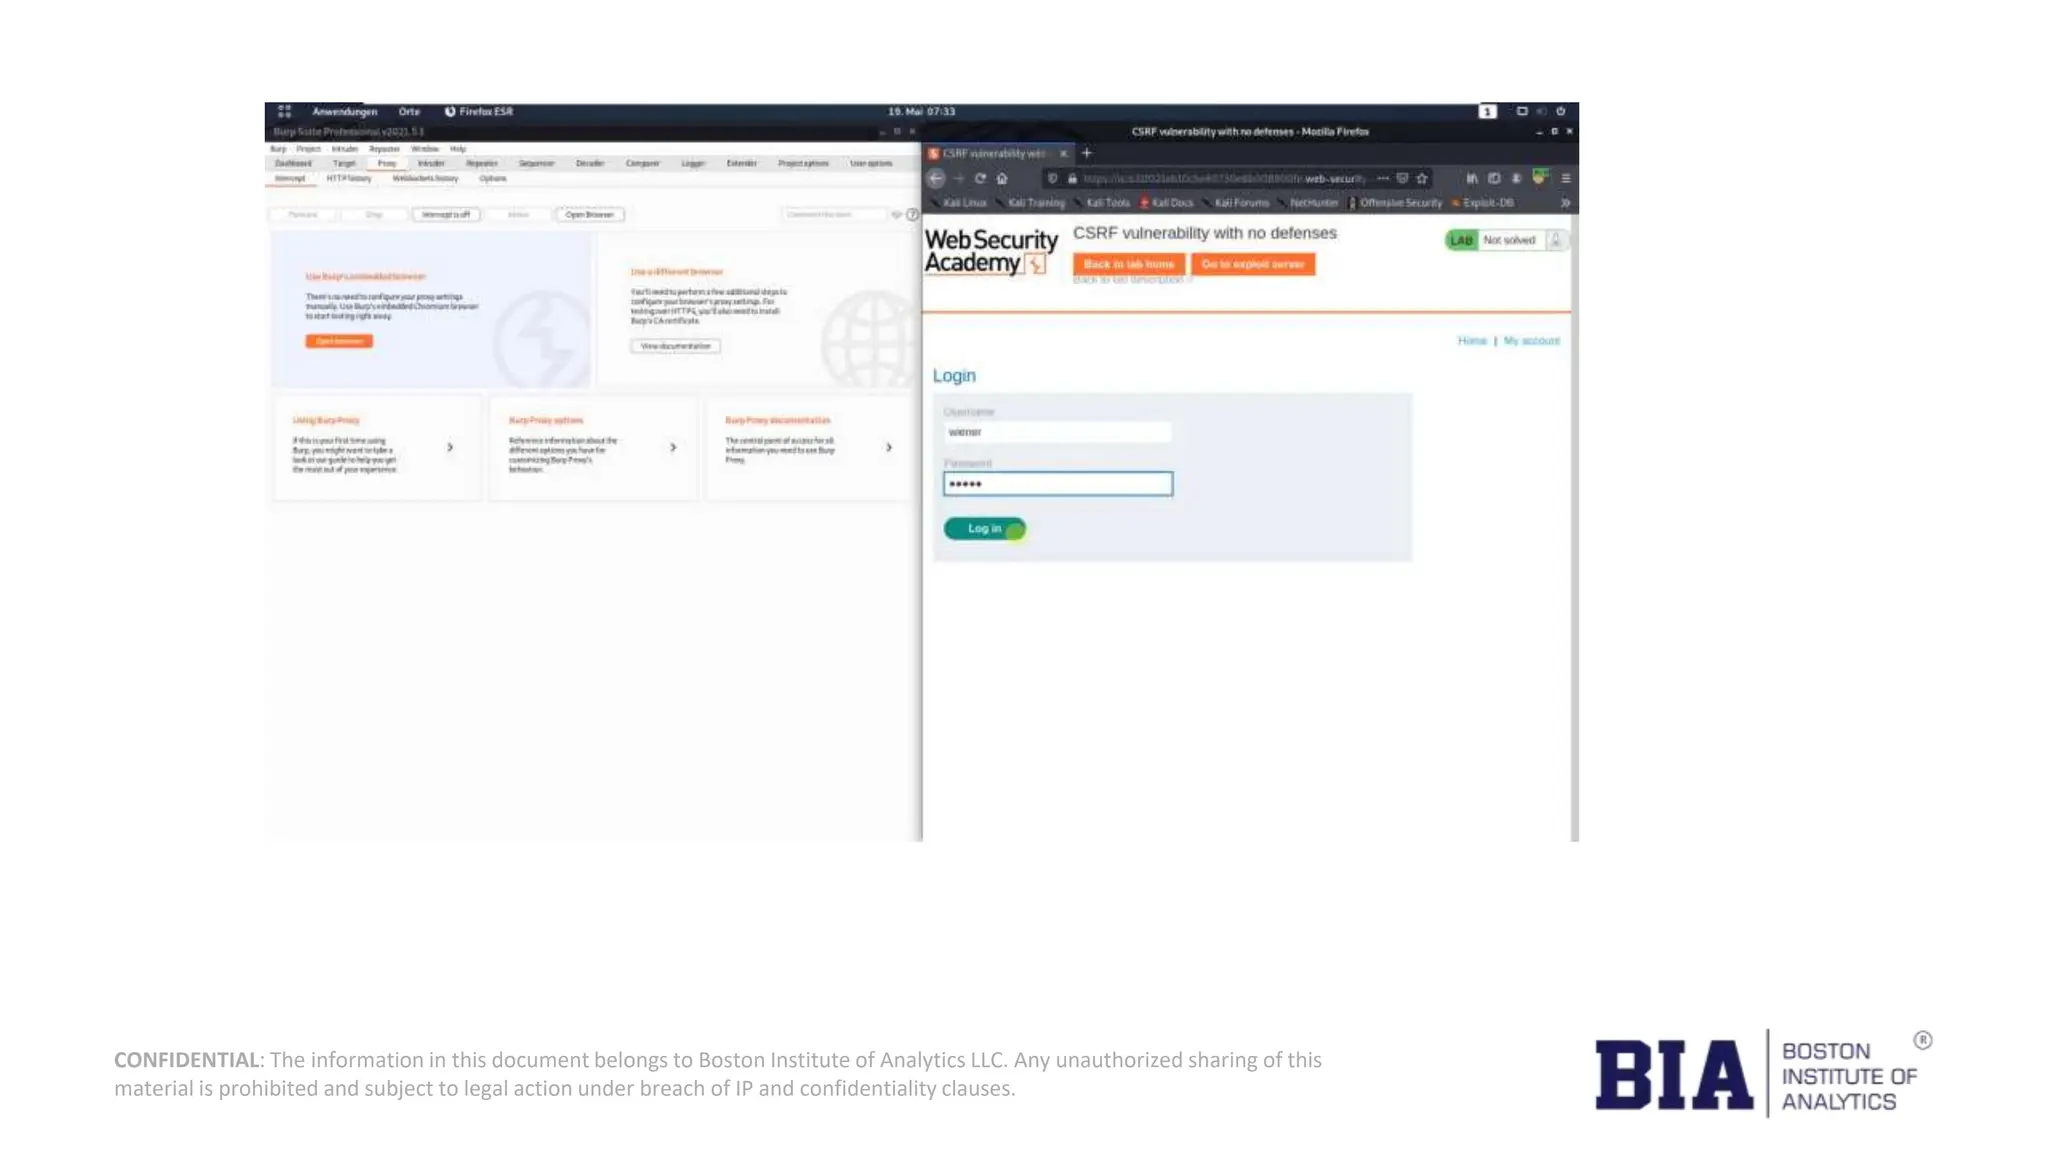Click orange Open browser button
The height and width of the screenshot is (1152, 2048).
pos(339,341)
